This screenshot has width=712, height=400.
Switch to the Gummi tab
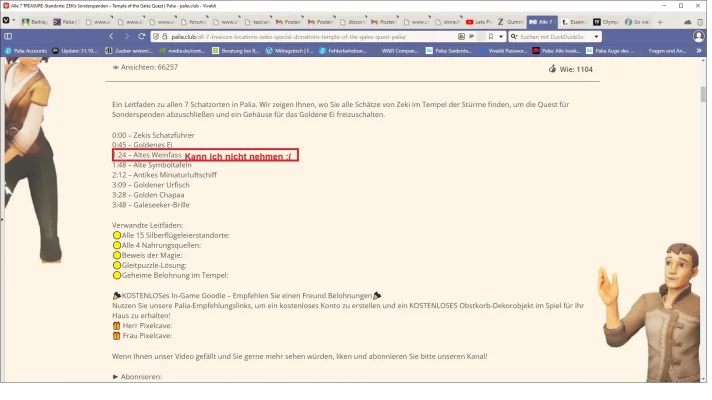(x=510, y=22)
